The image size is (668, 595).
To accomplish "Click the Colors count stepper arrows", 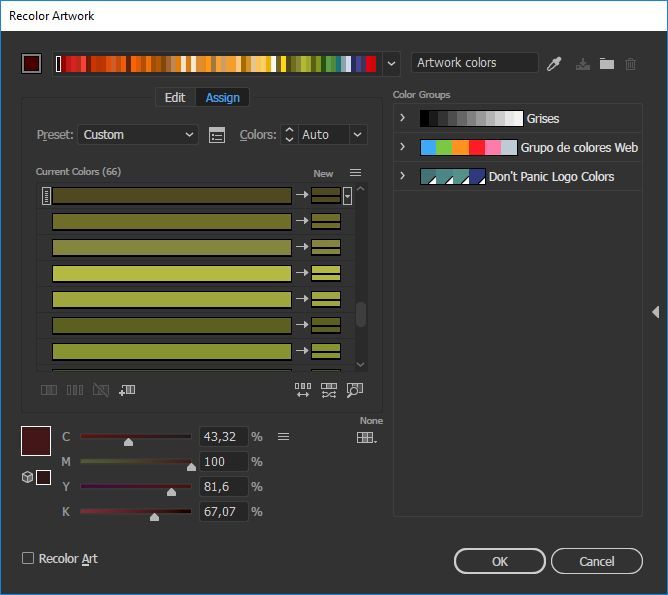I will point(289,135).
